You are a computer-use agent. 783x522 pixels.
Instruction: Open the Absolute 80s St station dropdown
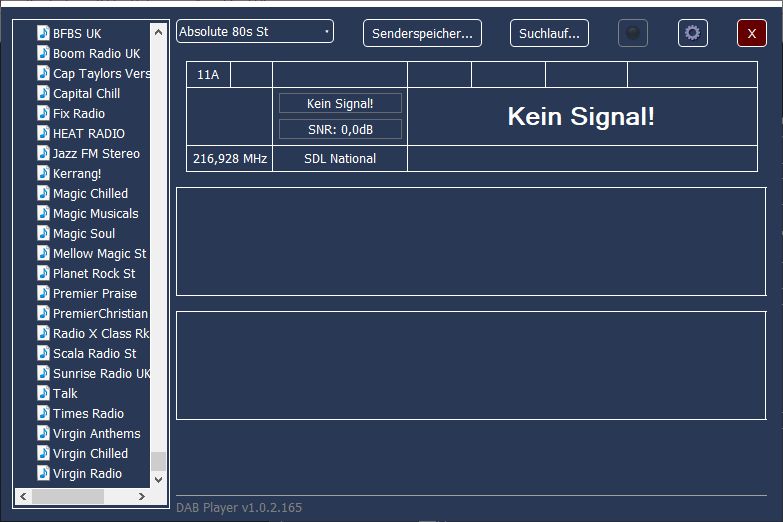coord(255,32)
